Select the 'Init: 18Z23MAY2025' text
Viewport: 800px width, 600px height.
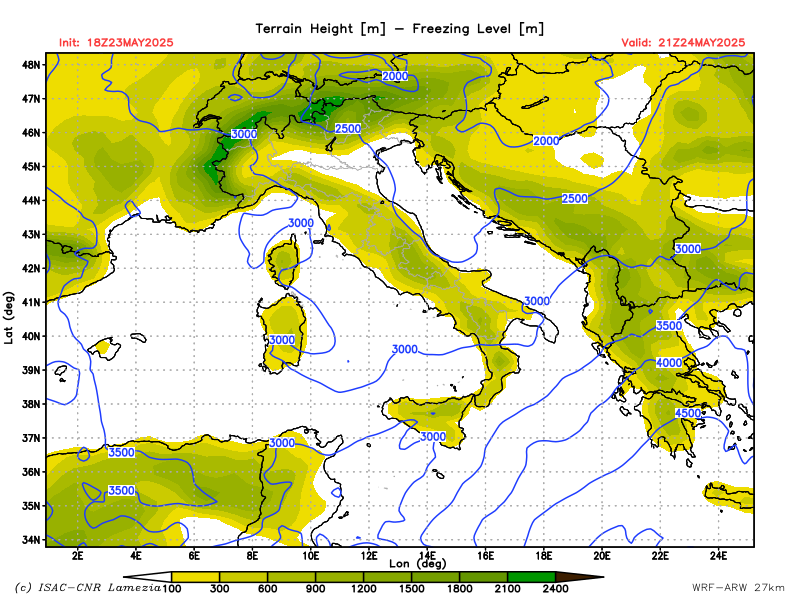116,42
